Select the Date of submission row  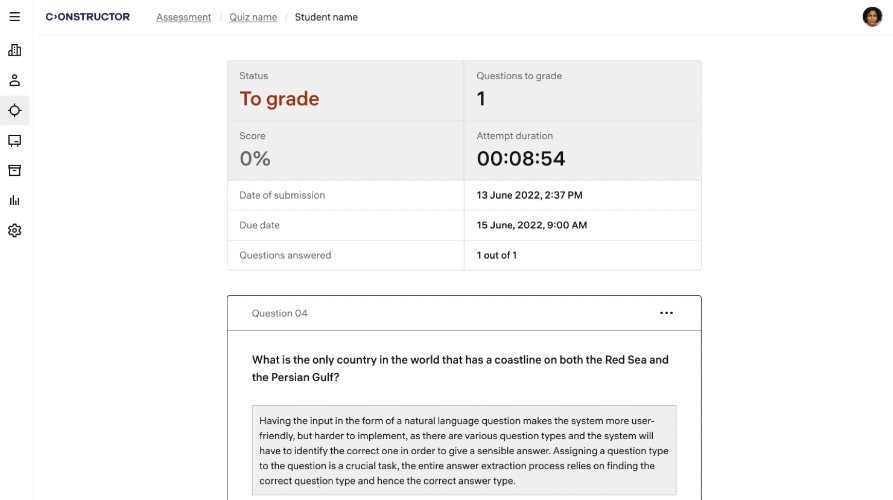pyautogui.click(x=464, y=195)
